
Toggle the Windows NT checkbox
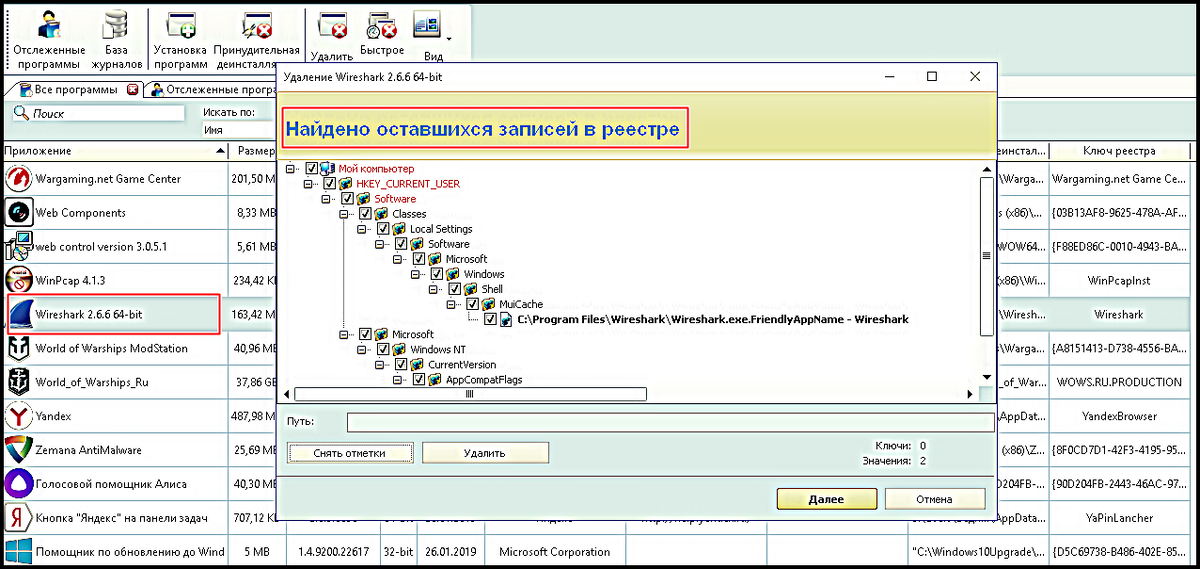384,349
